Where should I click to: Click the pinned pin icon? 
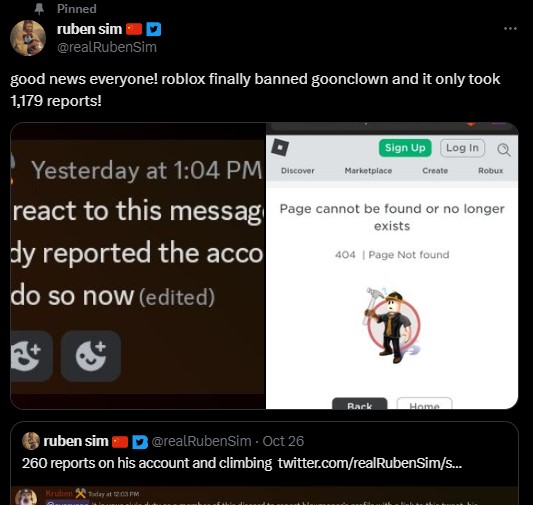coord(39,9)
